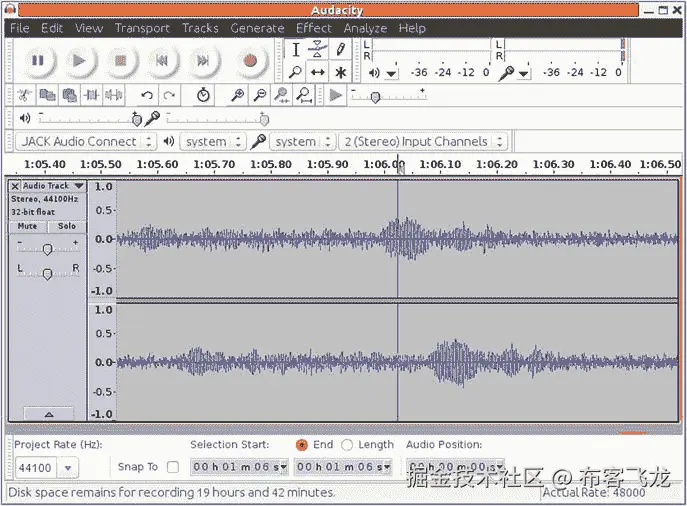Redo the last undone action
Viewport: 687px width, 506px height.
point(170,95)
